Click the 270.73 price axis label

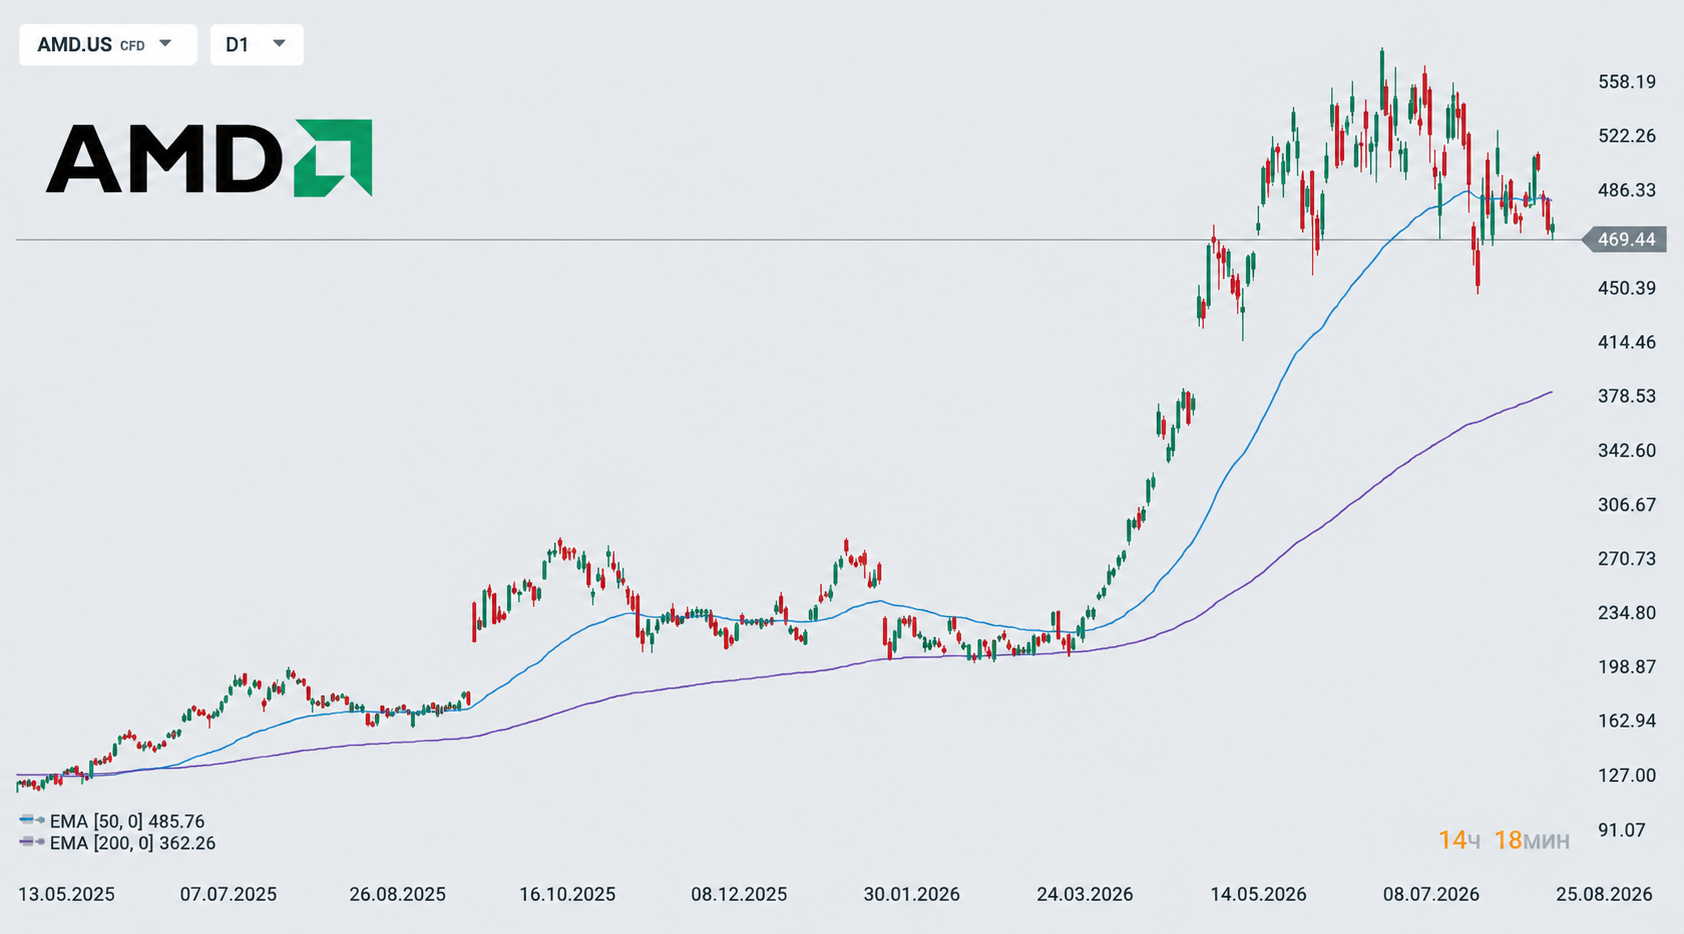[1627, 559]
